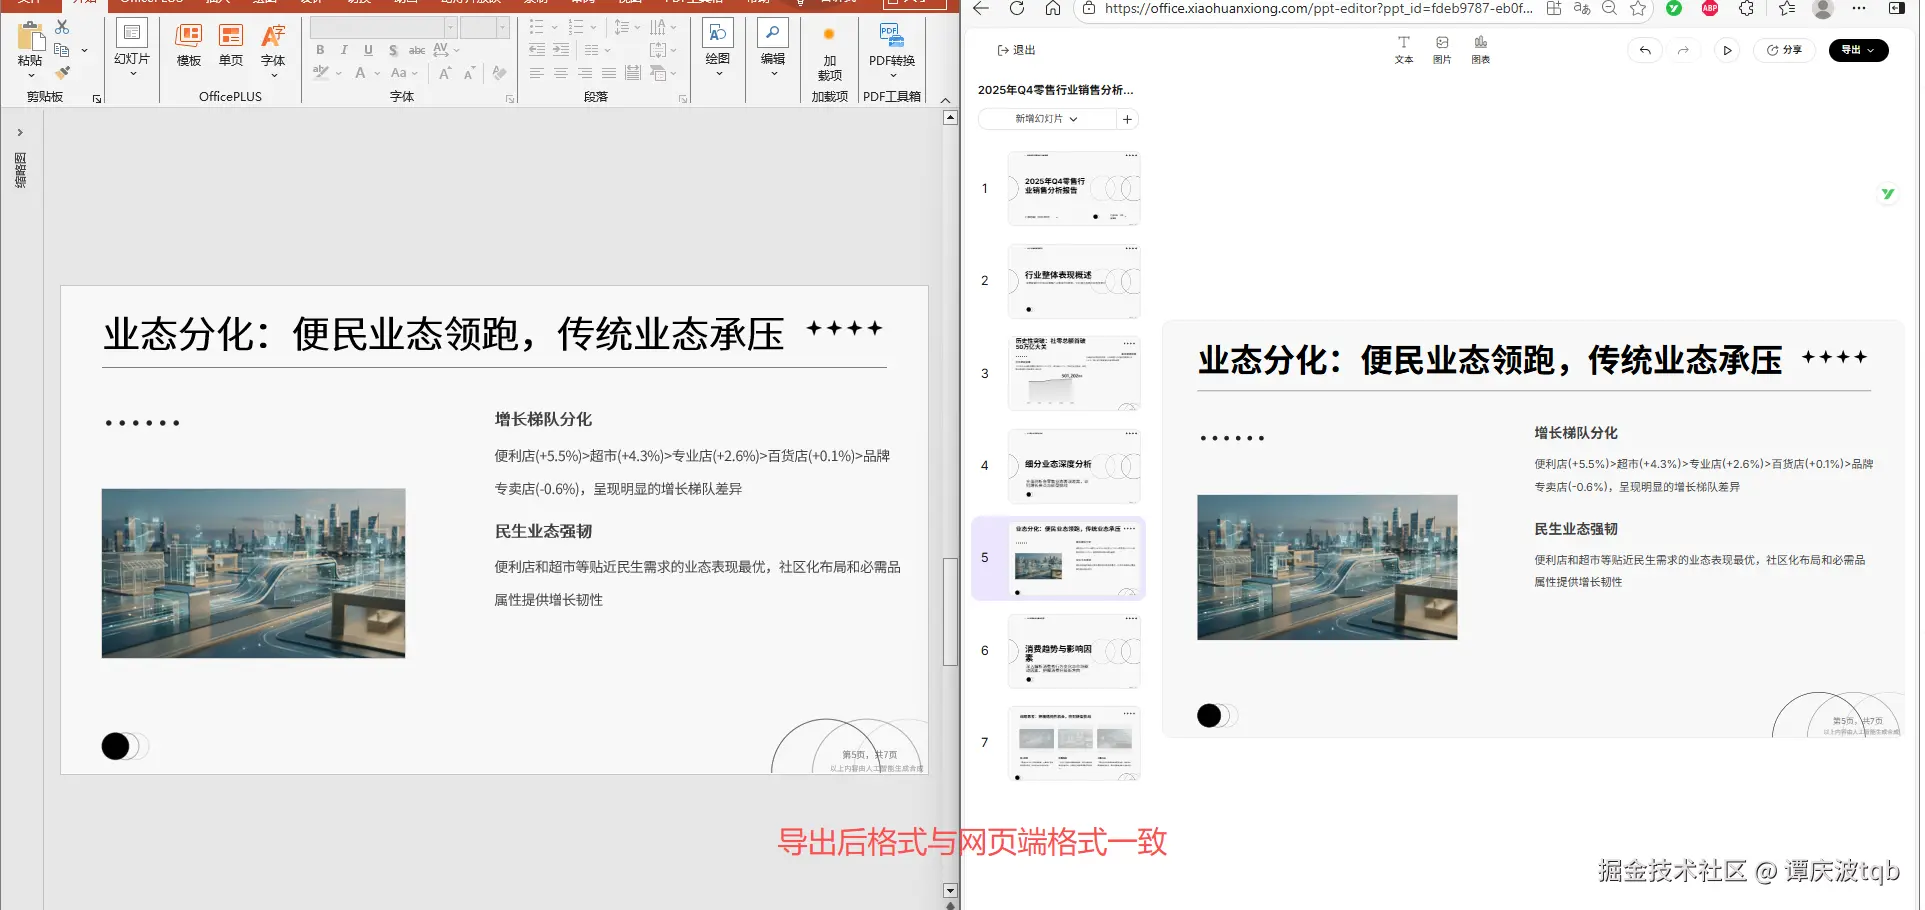The image size is (1925, 910).
Task: Click the 加载项 add-ins icon
Action: 829,34
